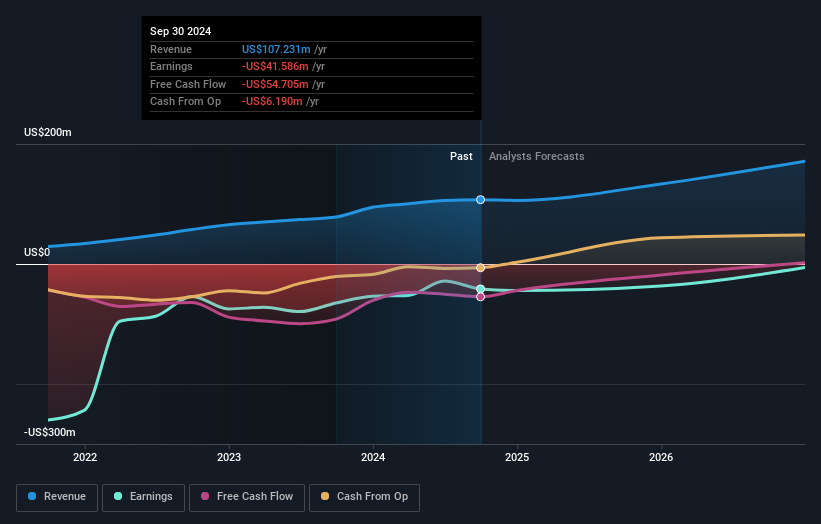This screenshot has width=821, height=524.
Task: Click the Earnings row label in tooltip
Action: (x=171, y=66)
